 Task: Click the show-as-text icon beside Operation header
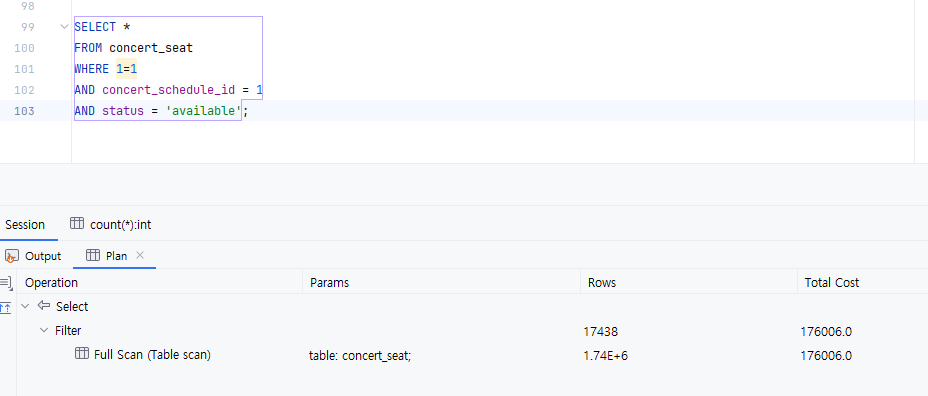click(6, 283)
